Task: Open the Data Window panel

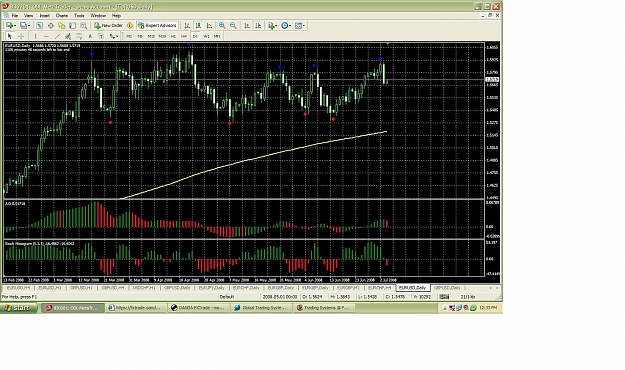Action: (51, 26)
